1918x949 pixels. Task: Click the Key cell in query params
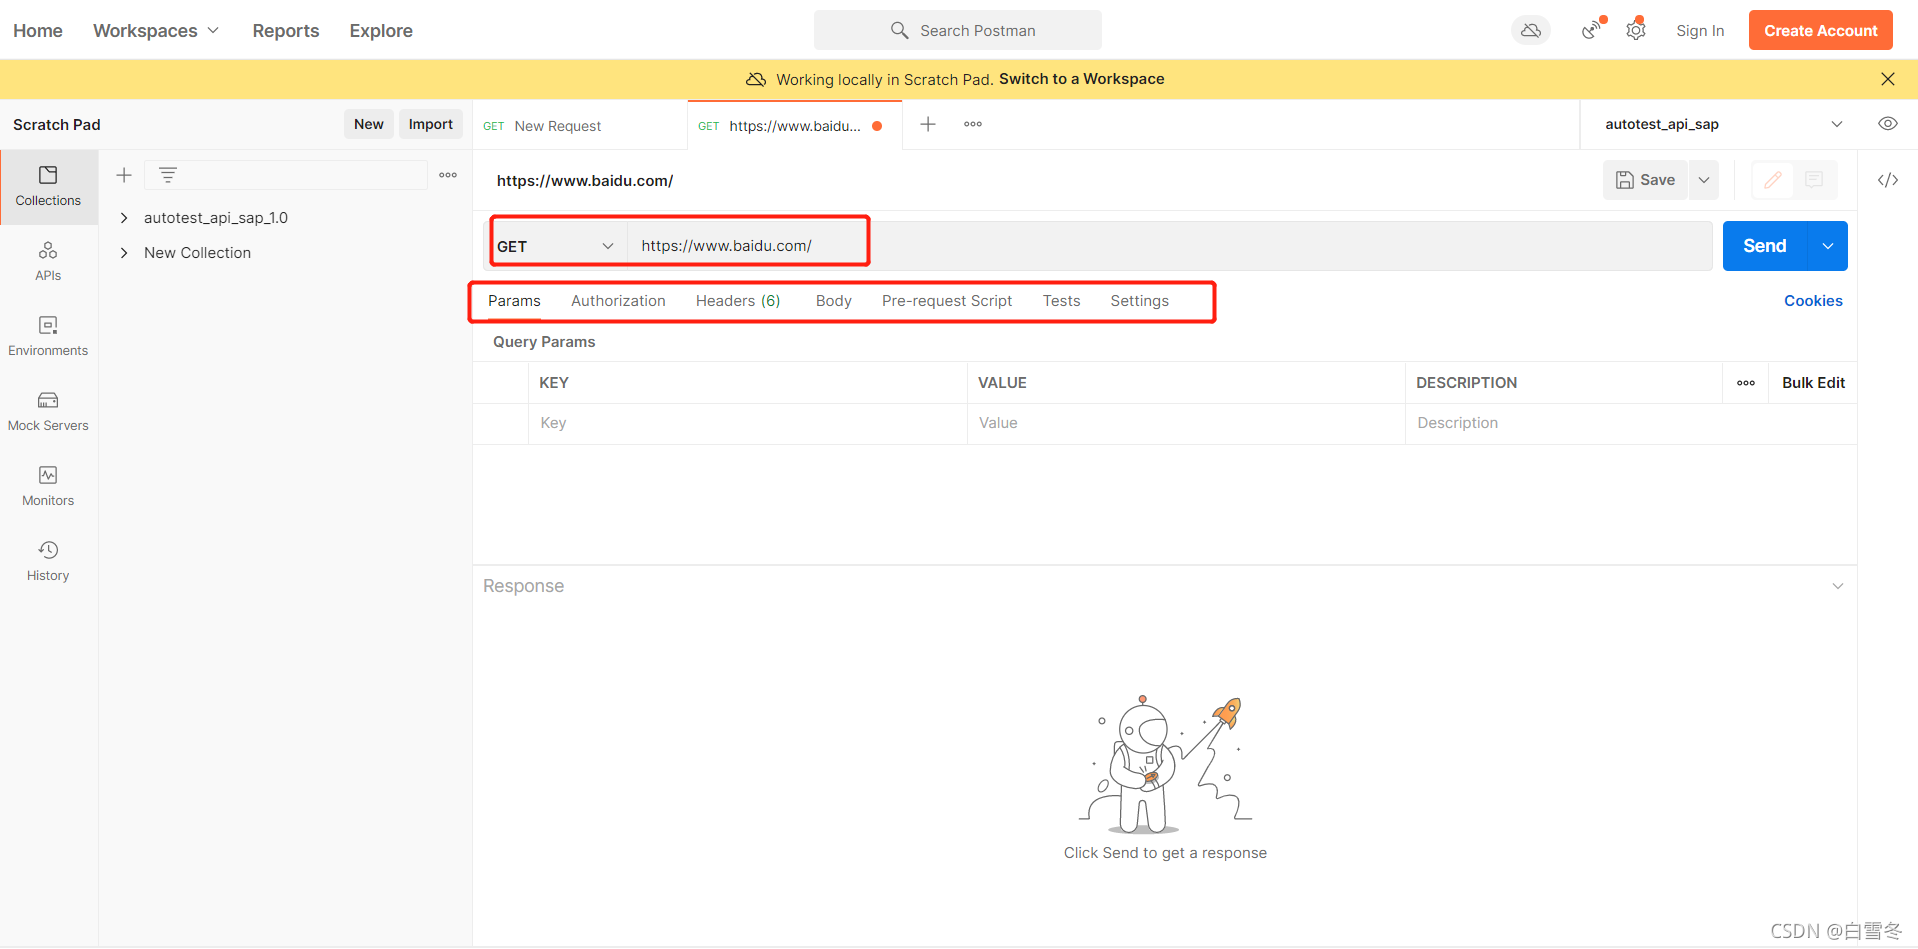pos(748,423)
